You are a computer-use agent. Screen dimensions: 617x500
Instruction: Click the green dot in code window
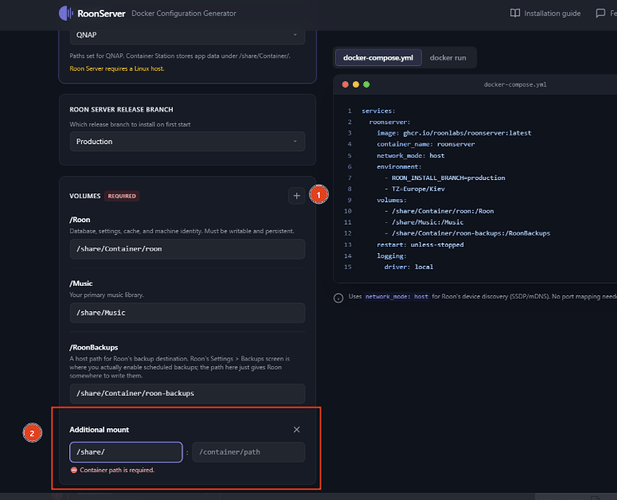pyautogui.click(x=366, y=85)
